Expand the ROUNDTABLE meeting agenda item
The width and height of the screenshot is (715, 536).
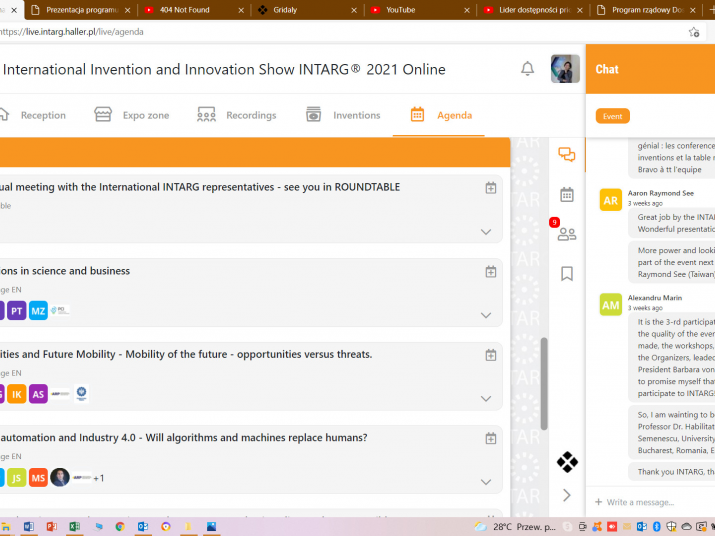click(x=486, y=232)
